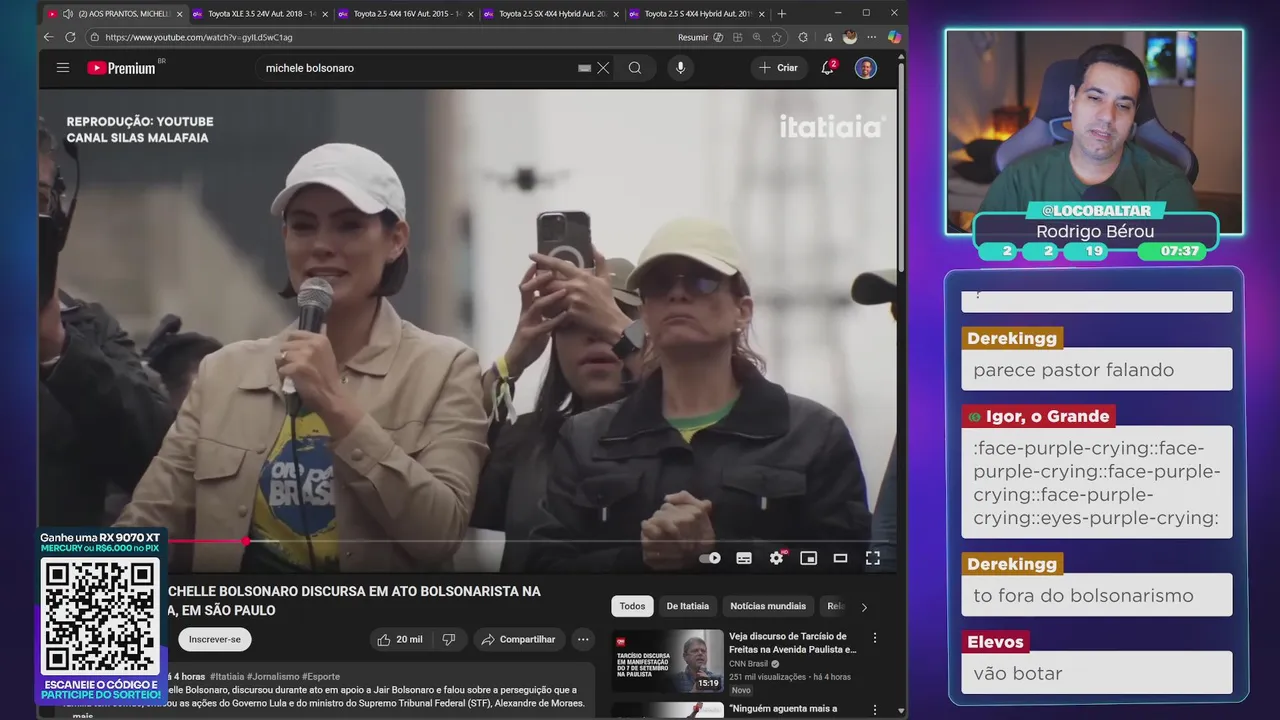Reload the page in the browser
The width and height of the screenshot is (1280, 720).
click(x=70, y=37)
